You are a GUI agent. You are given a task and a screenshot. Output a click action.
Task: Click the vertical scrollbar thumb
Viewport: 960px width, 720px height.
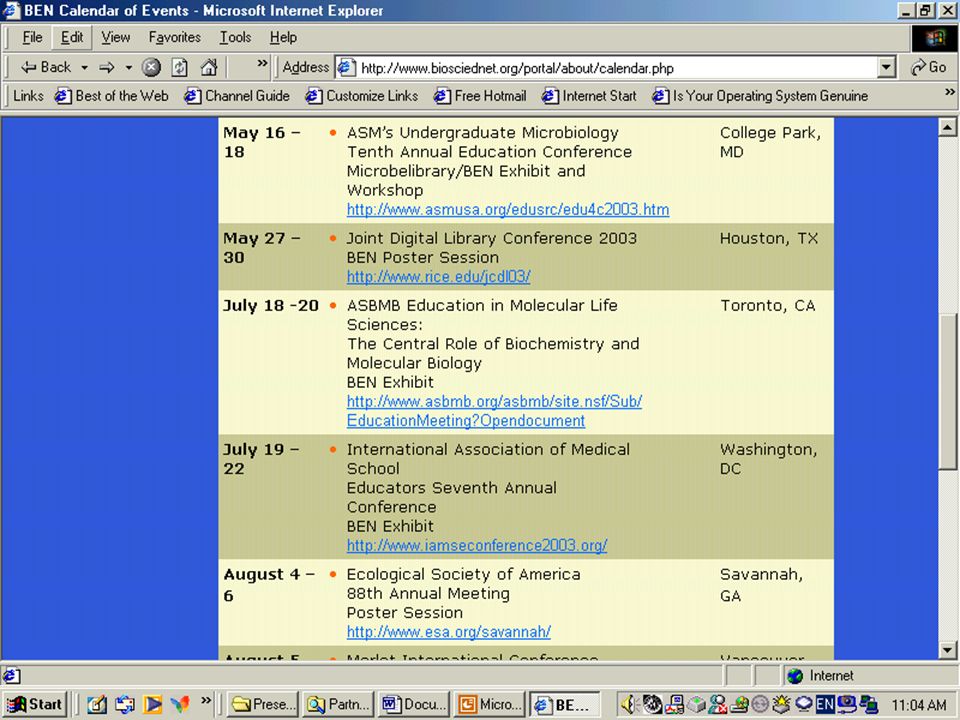point(947,392)
